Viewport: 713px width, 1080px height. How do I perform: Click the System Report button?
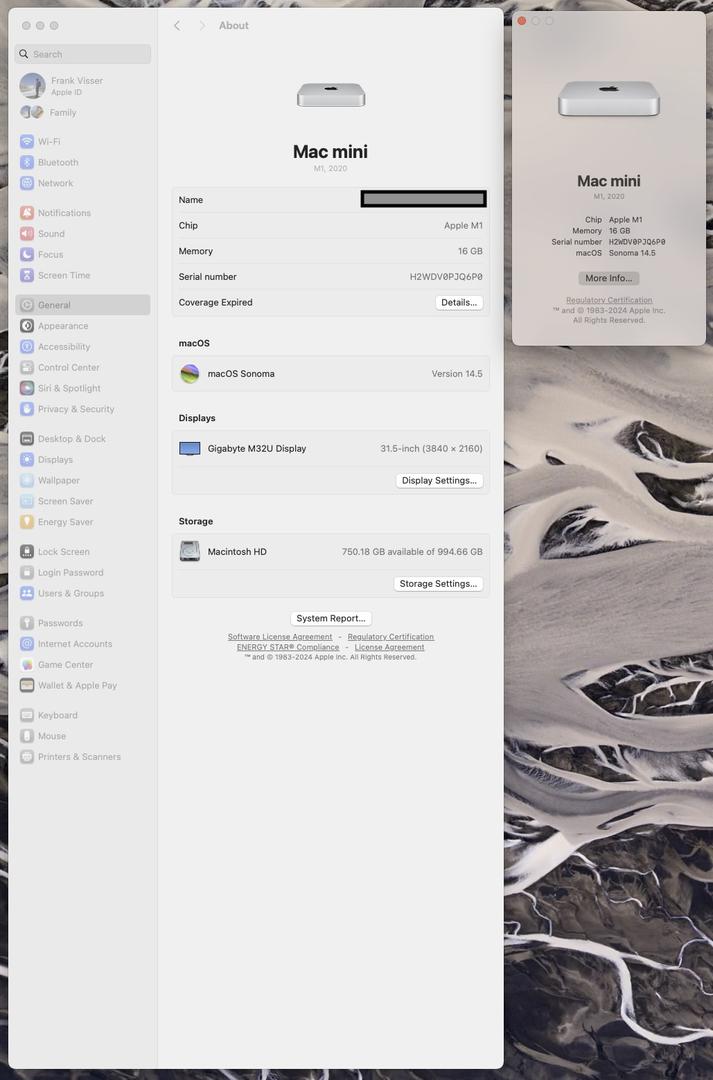coord(331,619)
